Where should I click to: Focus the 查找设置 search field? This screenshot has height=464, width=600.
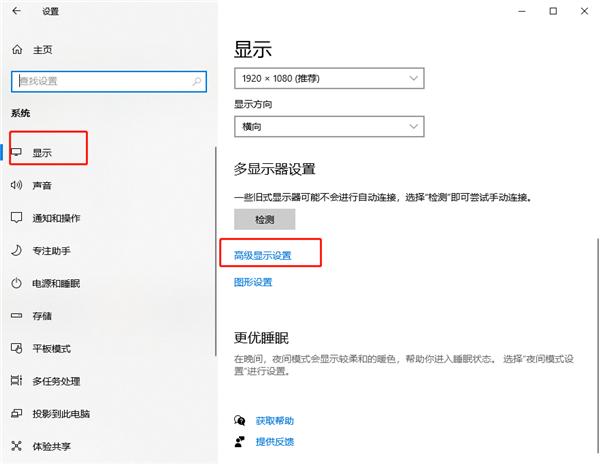[109, 81]
